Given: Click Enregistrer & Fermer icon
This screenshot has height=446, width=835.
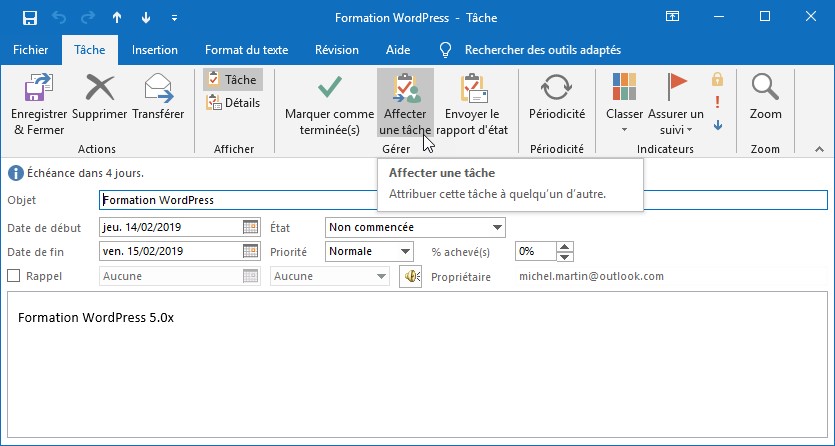Looking at the screenshot, I should (38, 105).
